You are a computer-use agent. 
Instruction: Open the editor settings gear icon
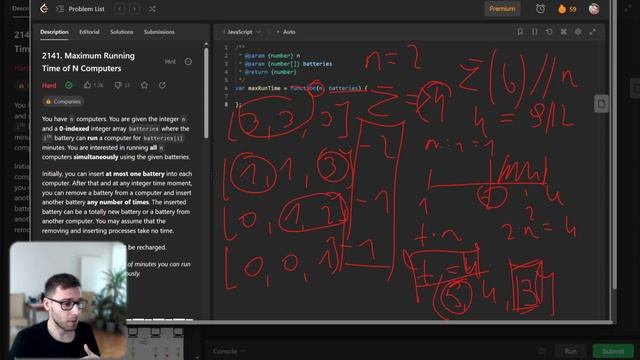point(578,32)
